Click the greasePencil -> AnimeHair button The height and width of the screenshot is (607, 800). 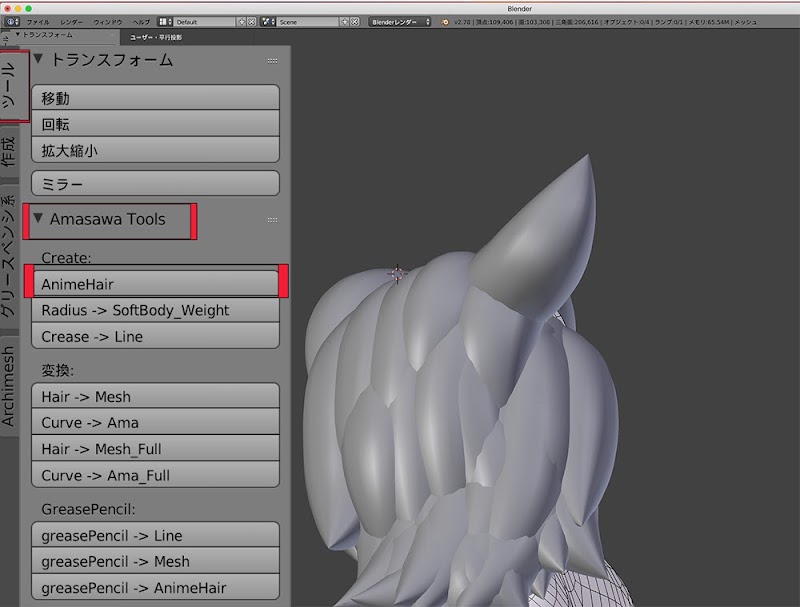[x=156, y=587]
